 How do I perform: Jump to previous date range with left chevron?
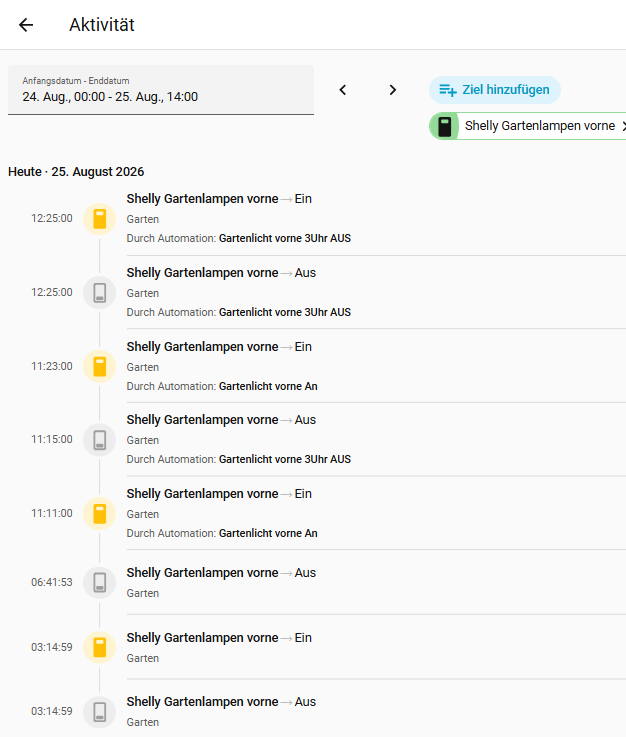click(343, 90)
